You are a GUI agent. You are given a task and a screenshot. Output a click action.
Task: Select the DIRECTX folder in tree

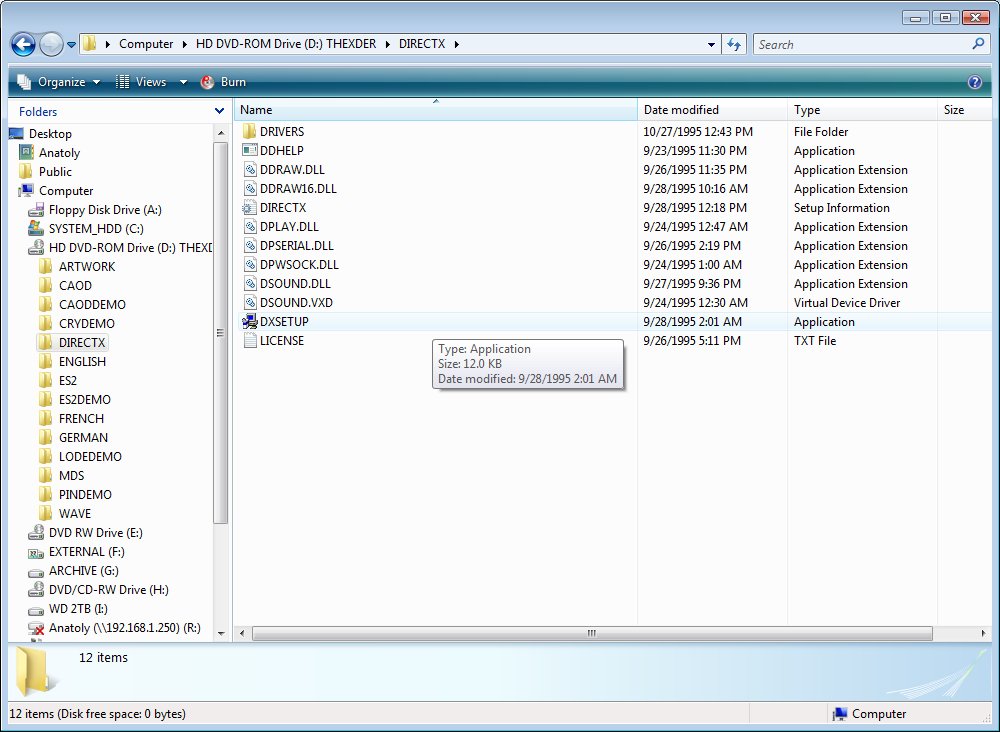82,342
